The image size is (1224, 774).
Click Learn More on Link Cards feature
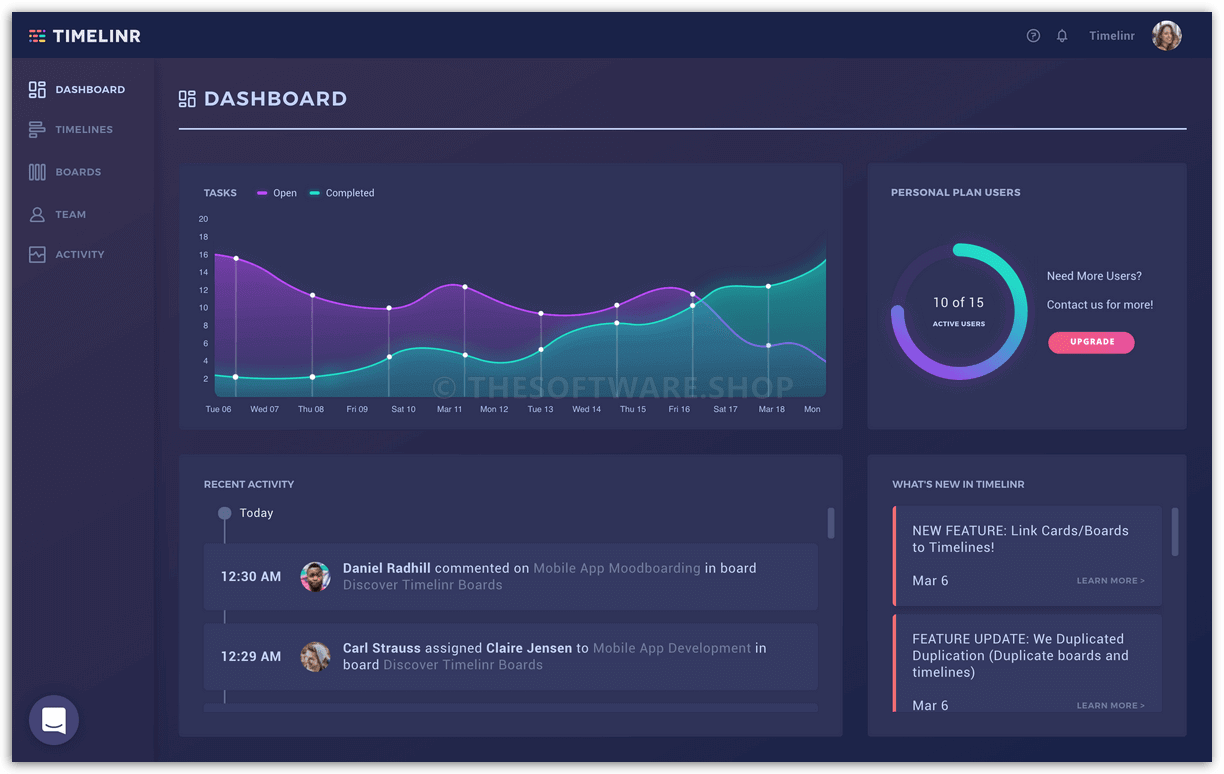(1110, 581)
